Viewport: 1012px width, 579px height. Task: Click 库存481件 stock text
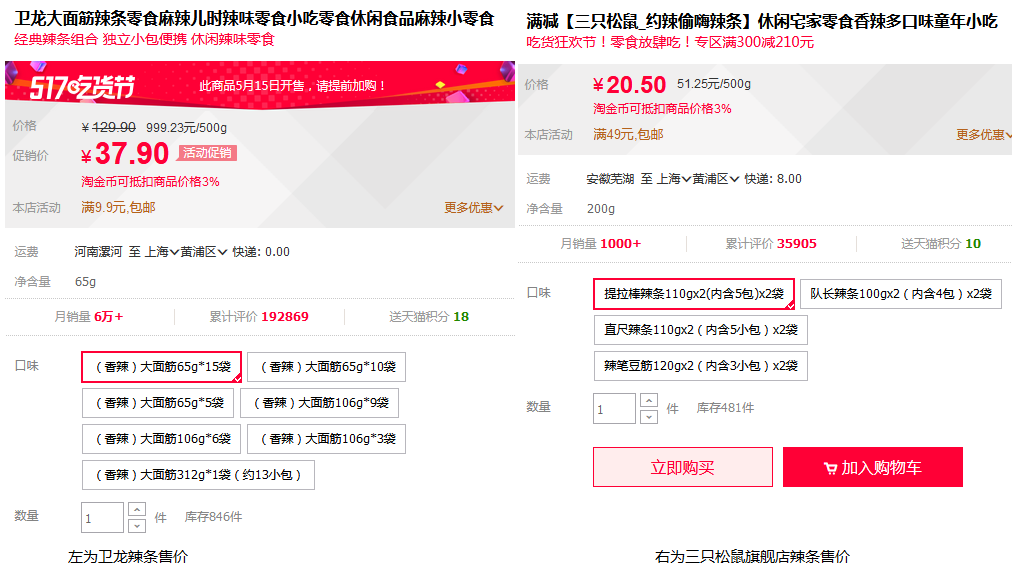pyautogui.click(x=725, y=408)
